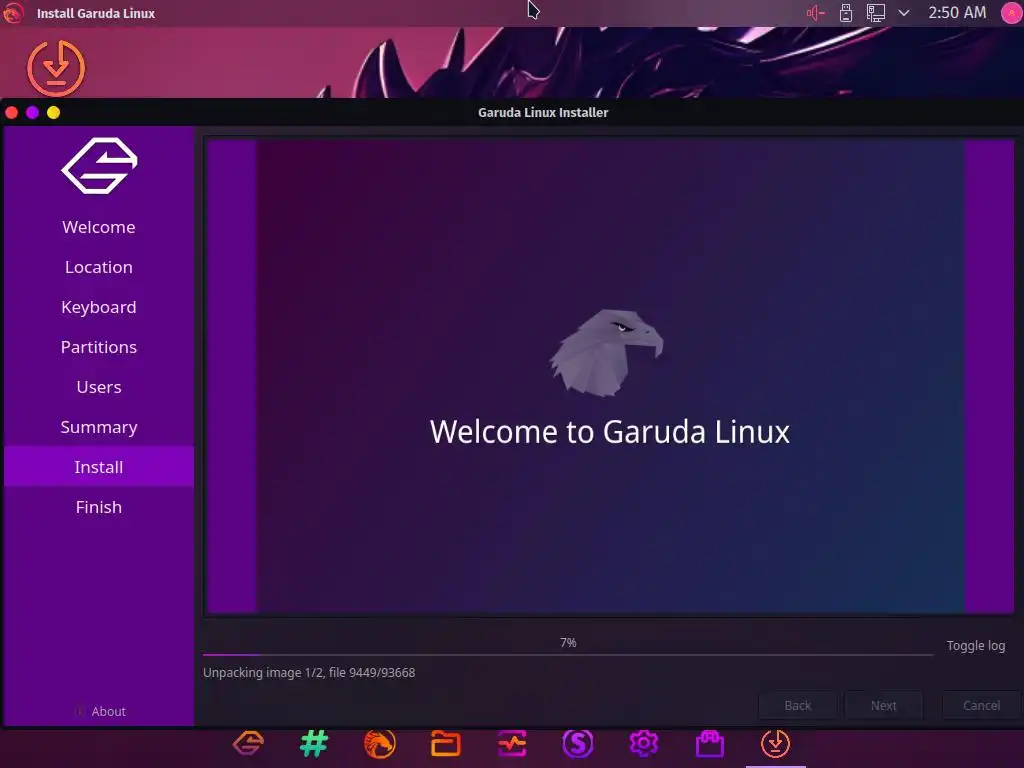Click the Welcome to Garuda Linux text
Screen dimensions: 1024x768
(x=609, y=432)
